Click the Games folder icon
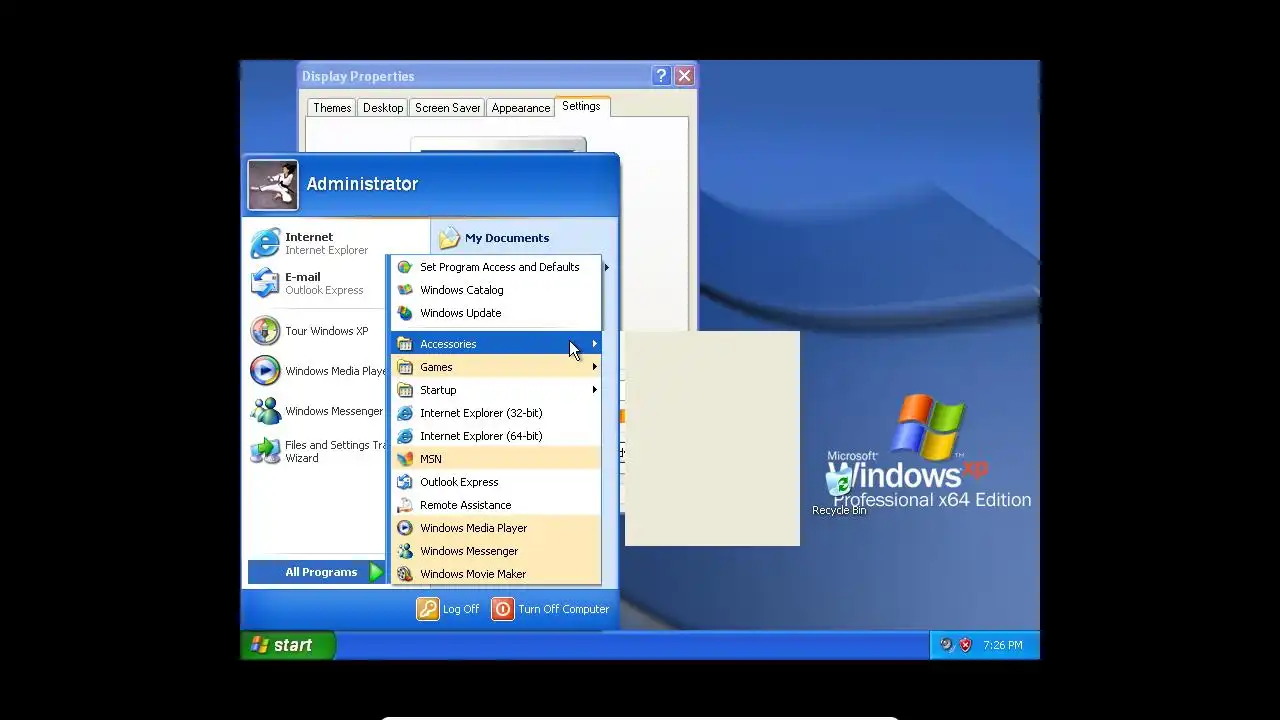 coord(405,367)
